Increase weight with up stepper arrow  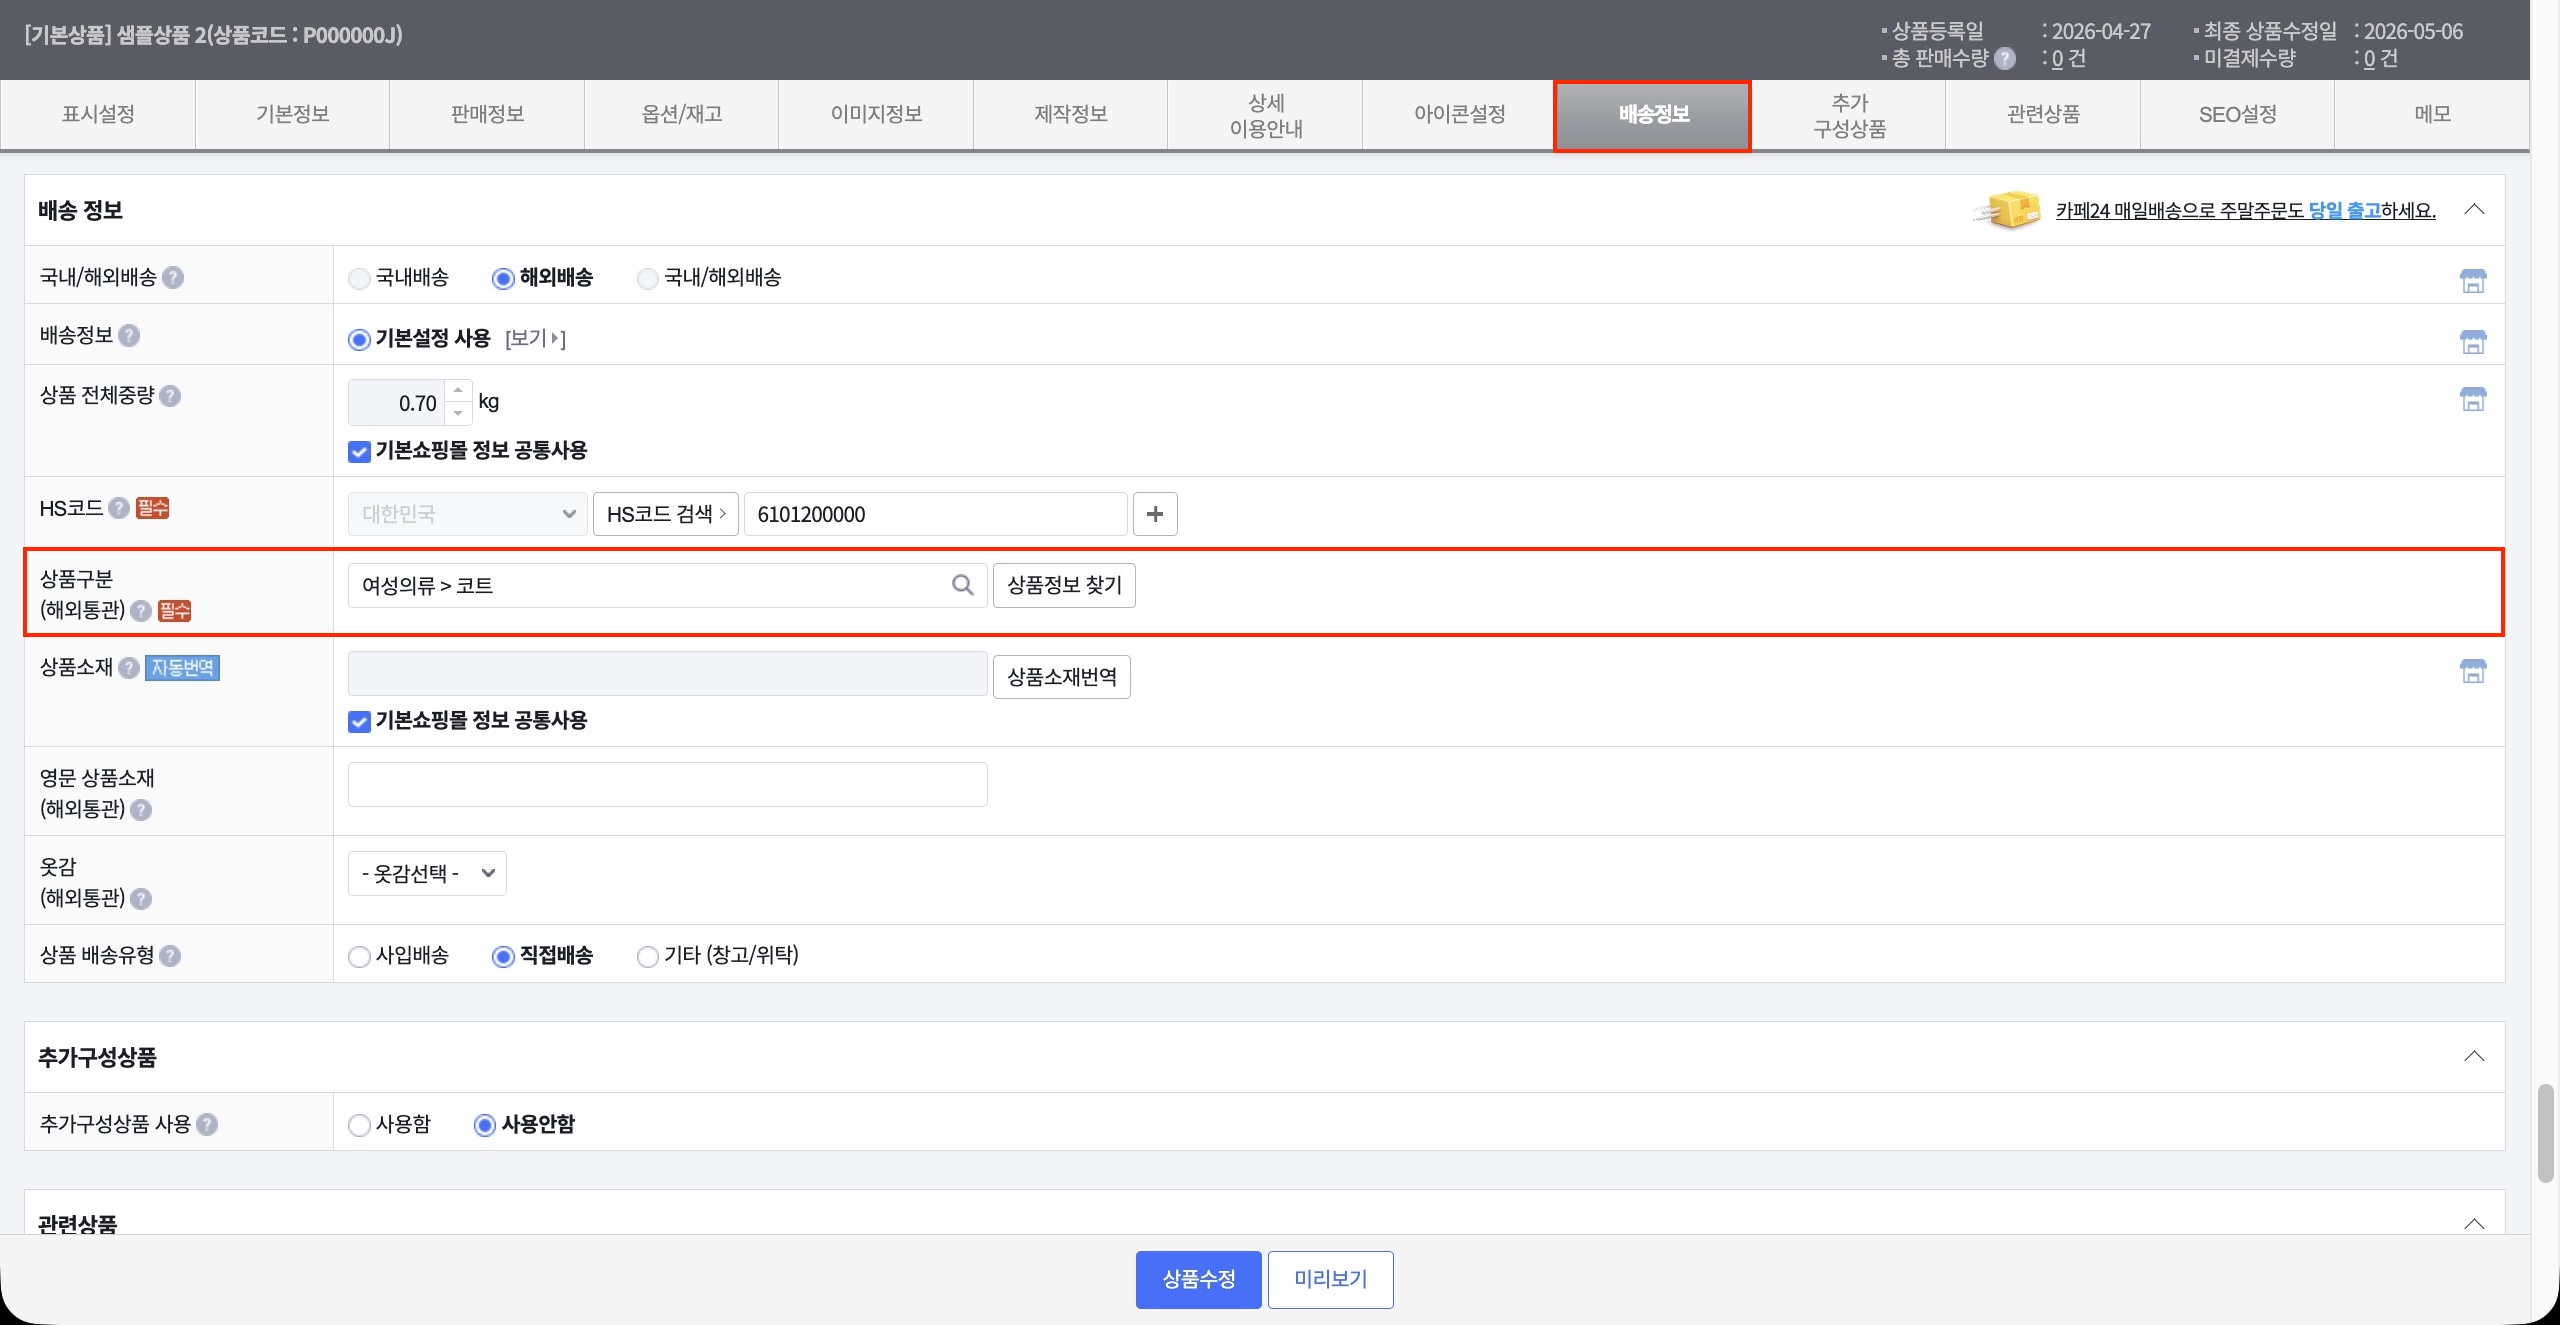(x=458, y=391)
